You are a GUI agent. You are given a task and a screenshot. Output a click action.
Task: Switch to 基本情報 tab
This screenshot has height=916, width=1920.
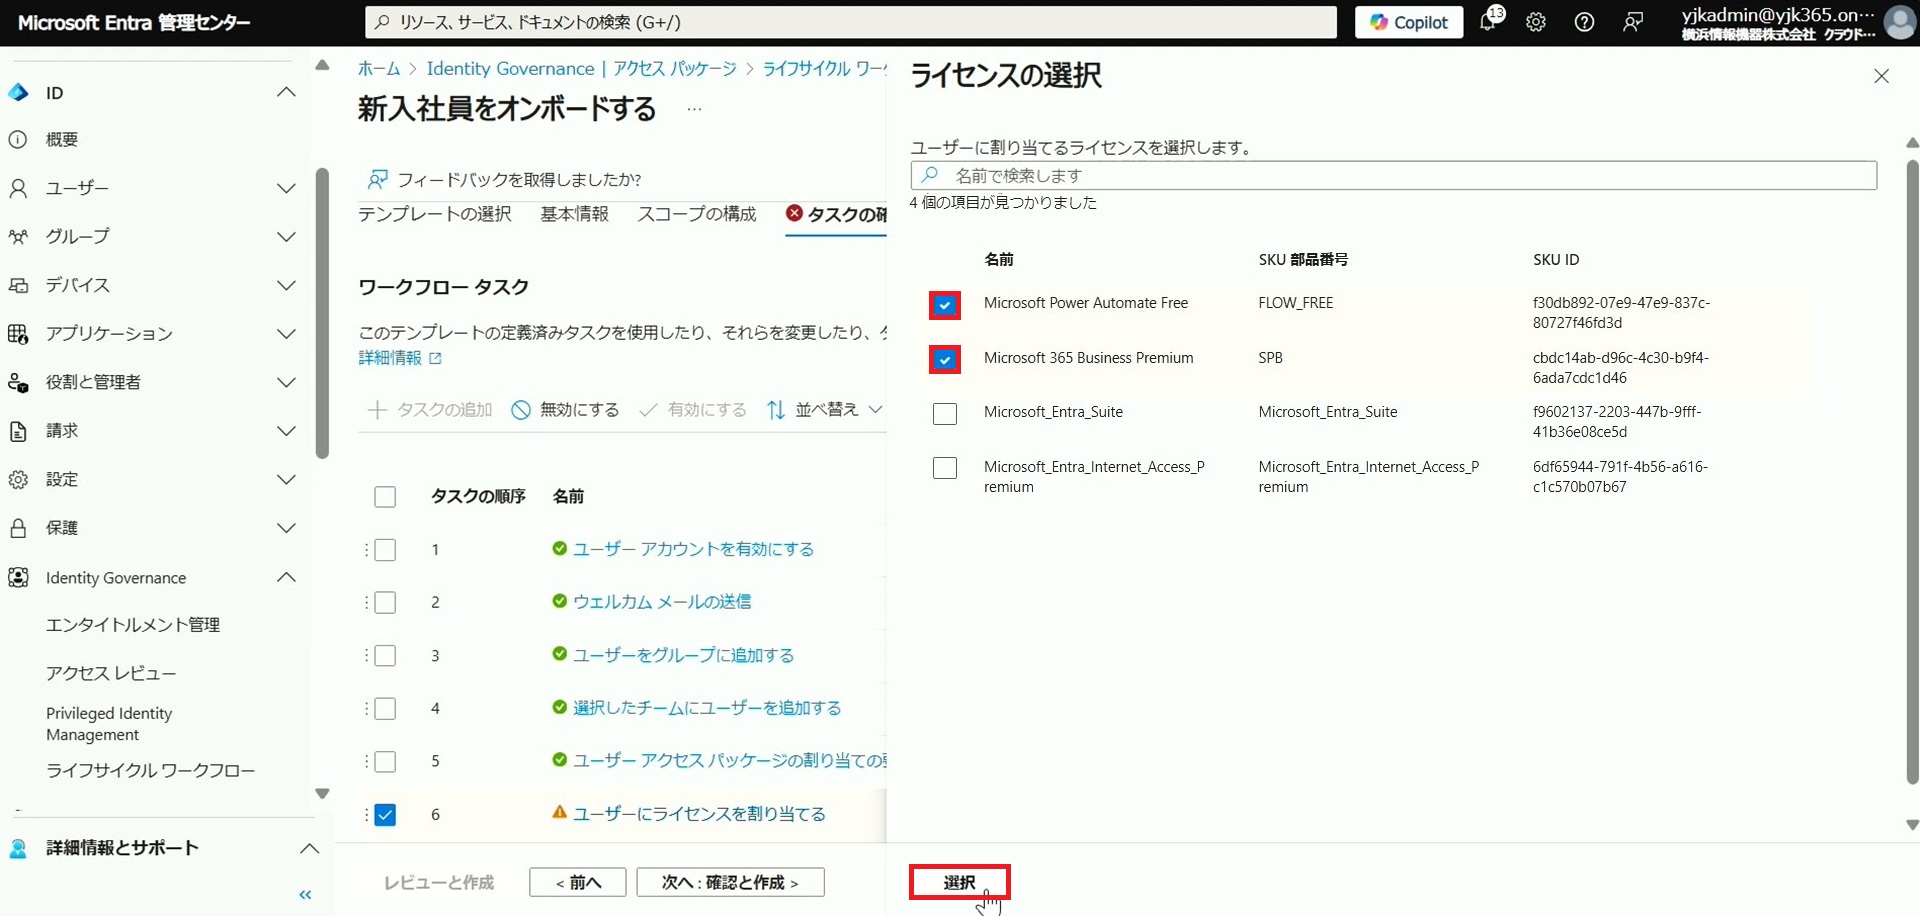(574, 214)
